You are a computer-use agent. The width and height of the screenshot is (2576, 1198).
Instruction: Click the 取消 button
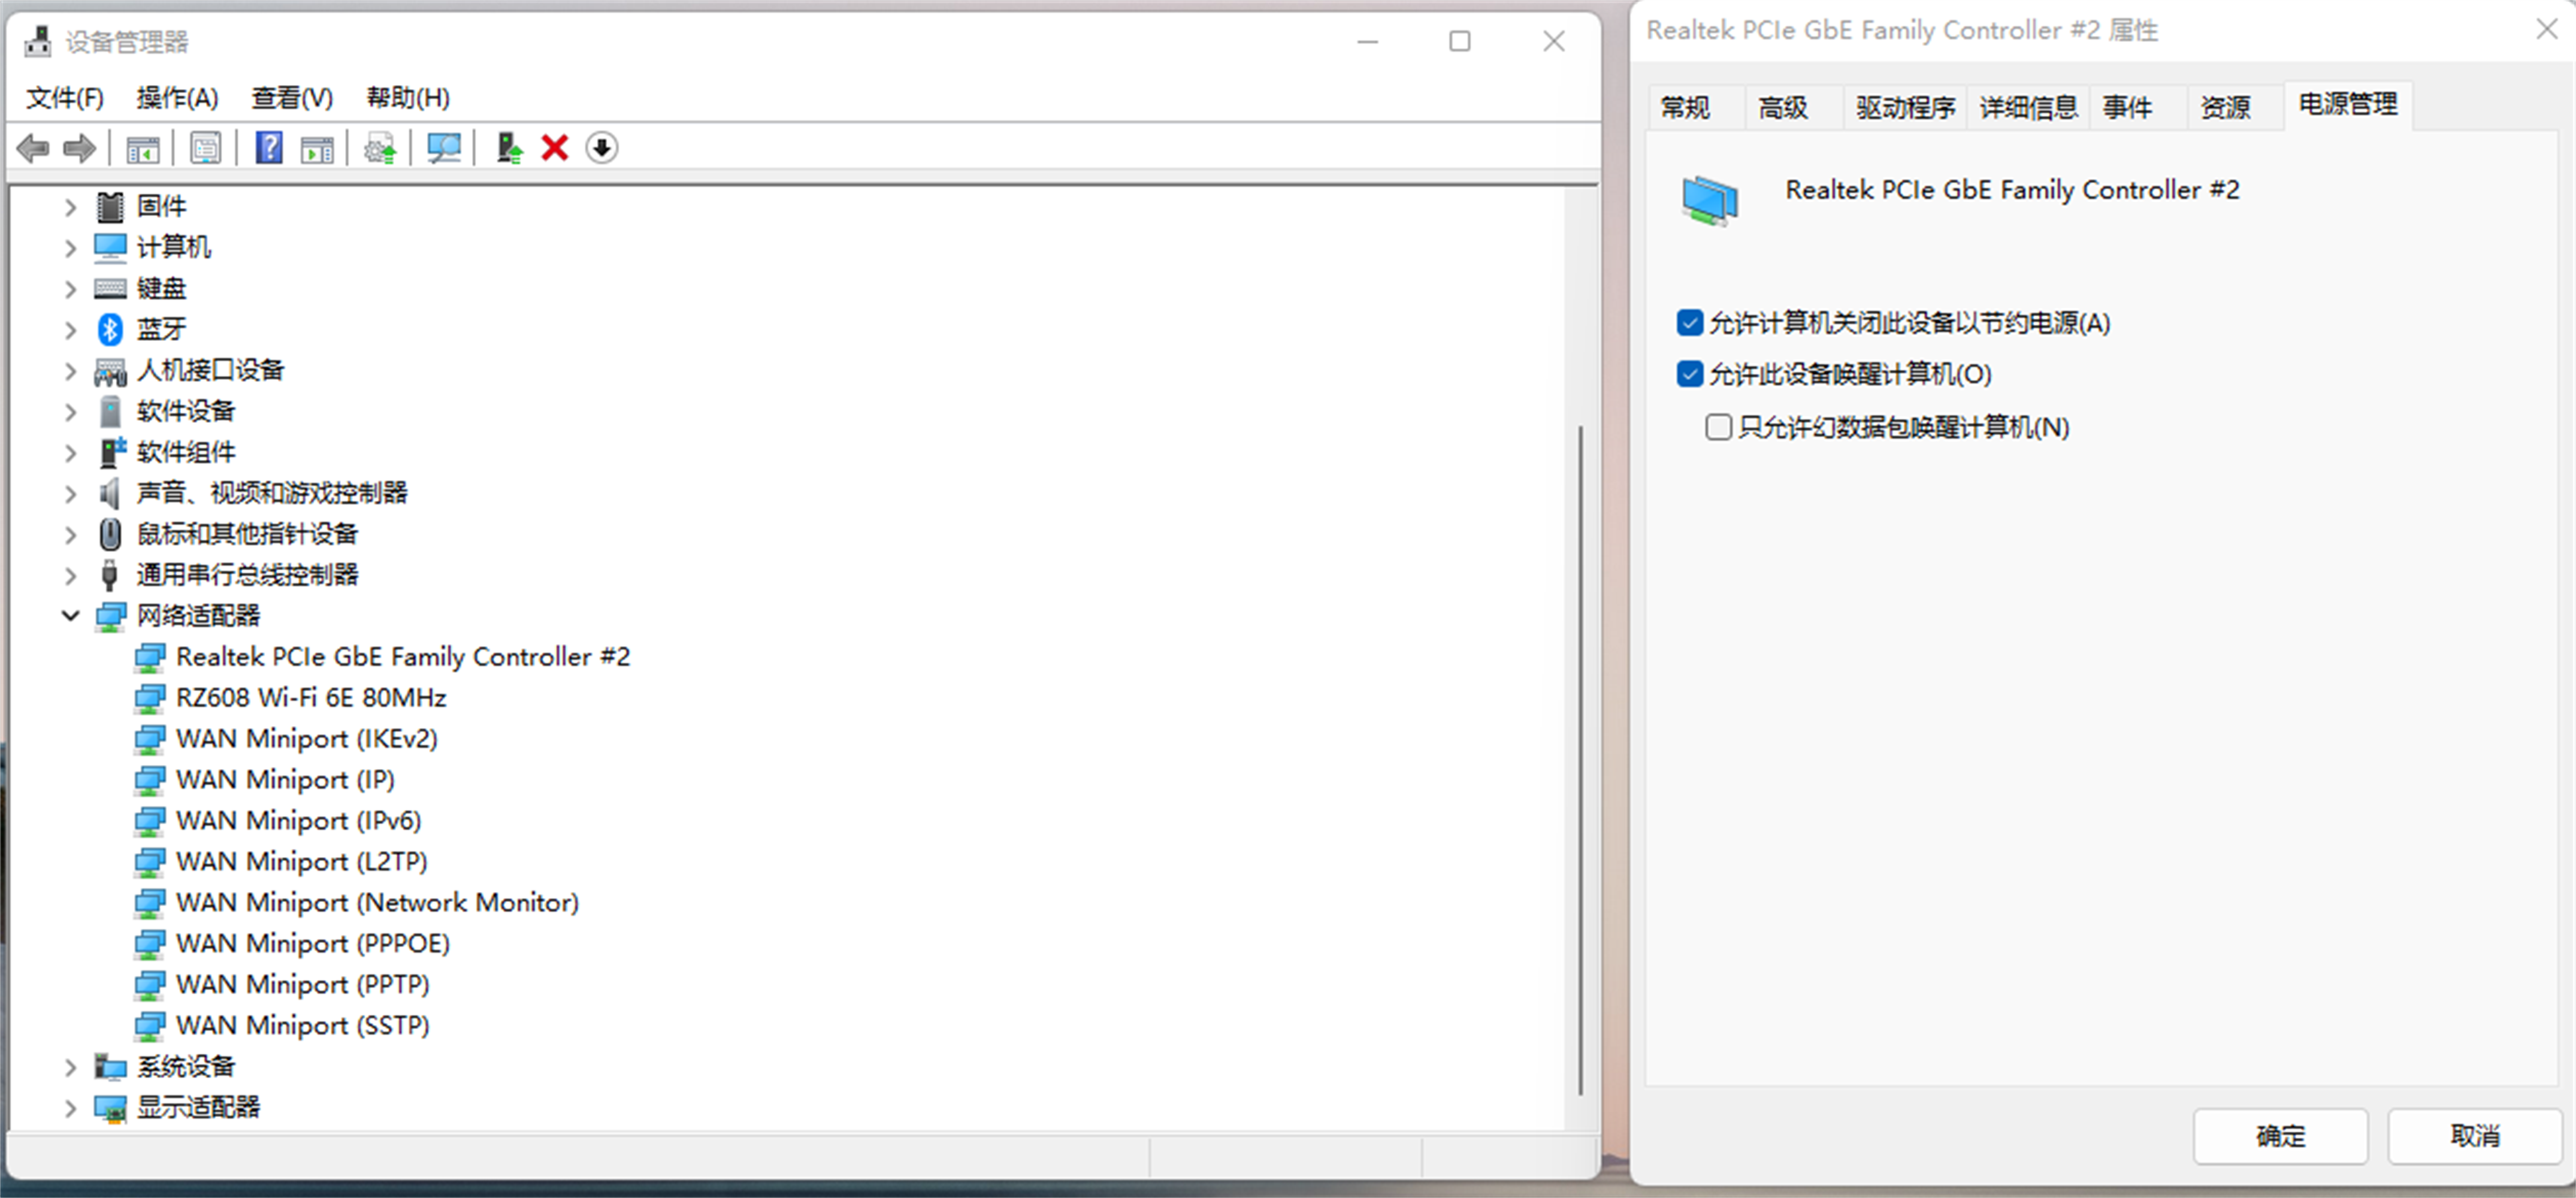pyautogui.click(x=2474, y=1136)
